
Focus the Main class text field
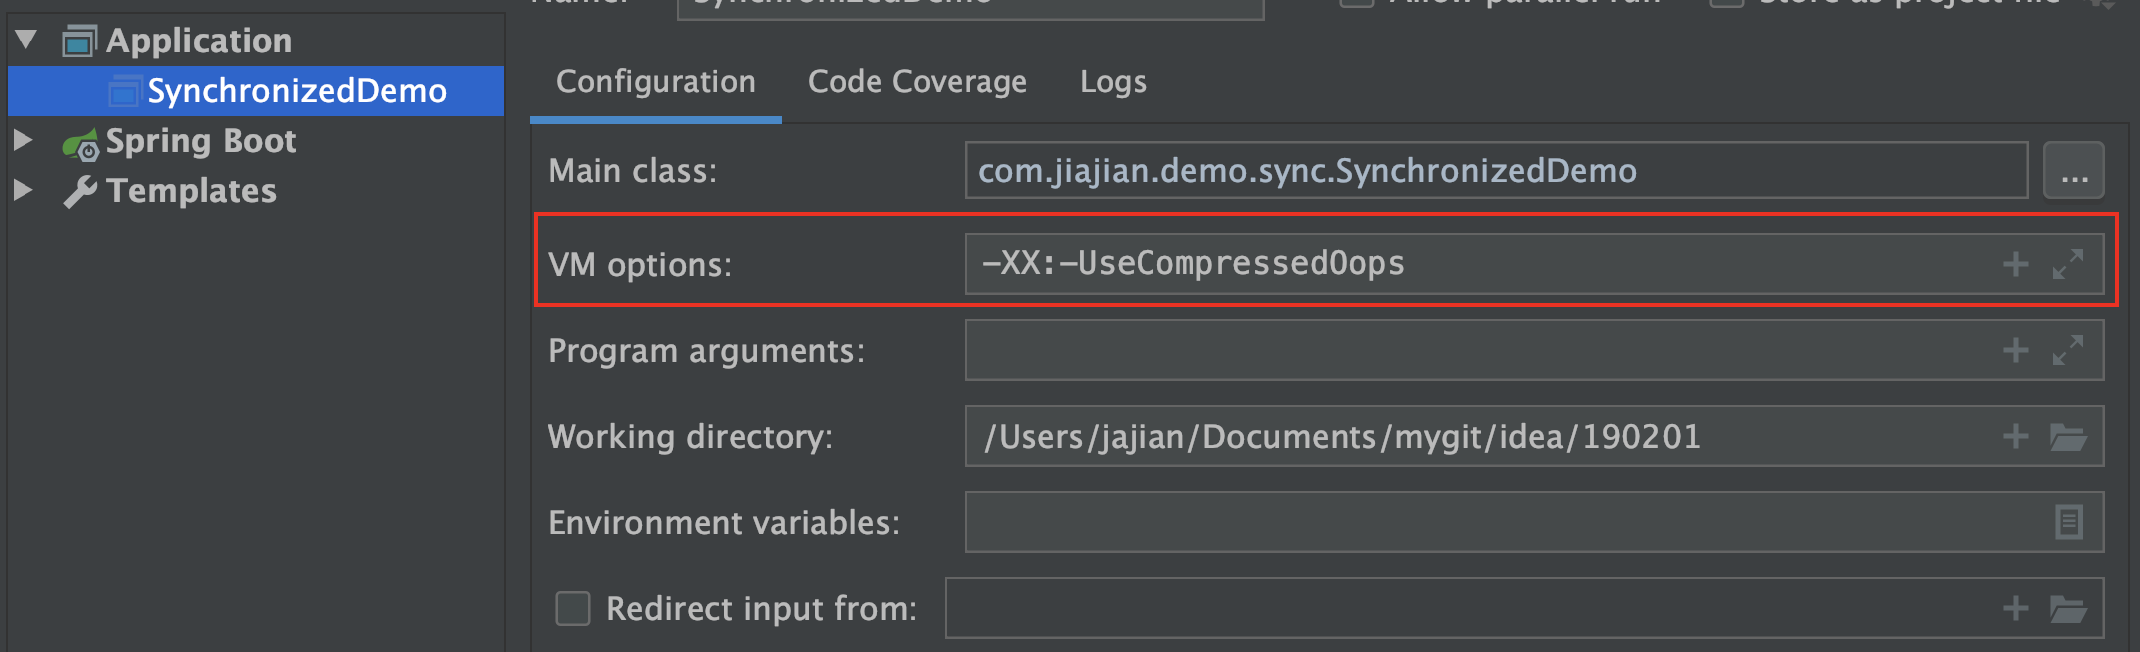[1495, 171]
